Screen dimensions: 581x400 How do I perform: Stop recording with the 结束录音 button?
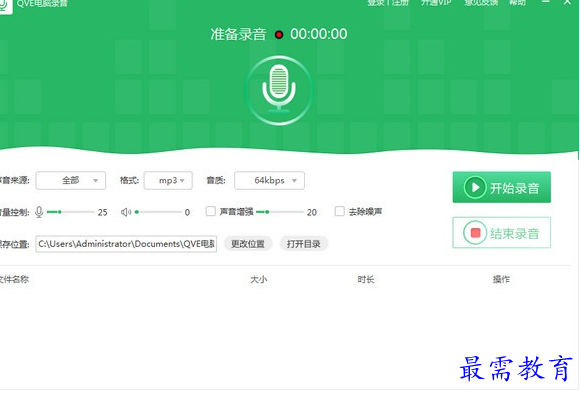502,233
